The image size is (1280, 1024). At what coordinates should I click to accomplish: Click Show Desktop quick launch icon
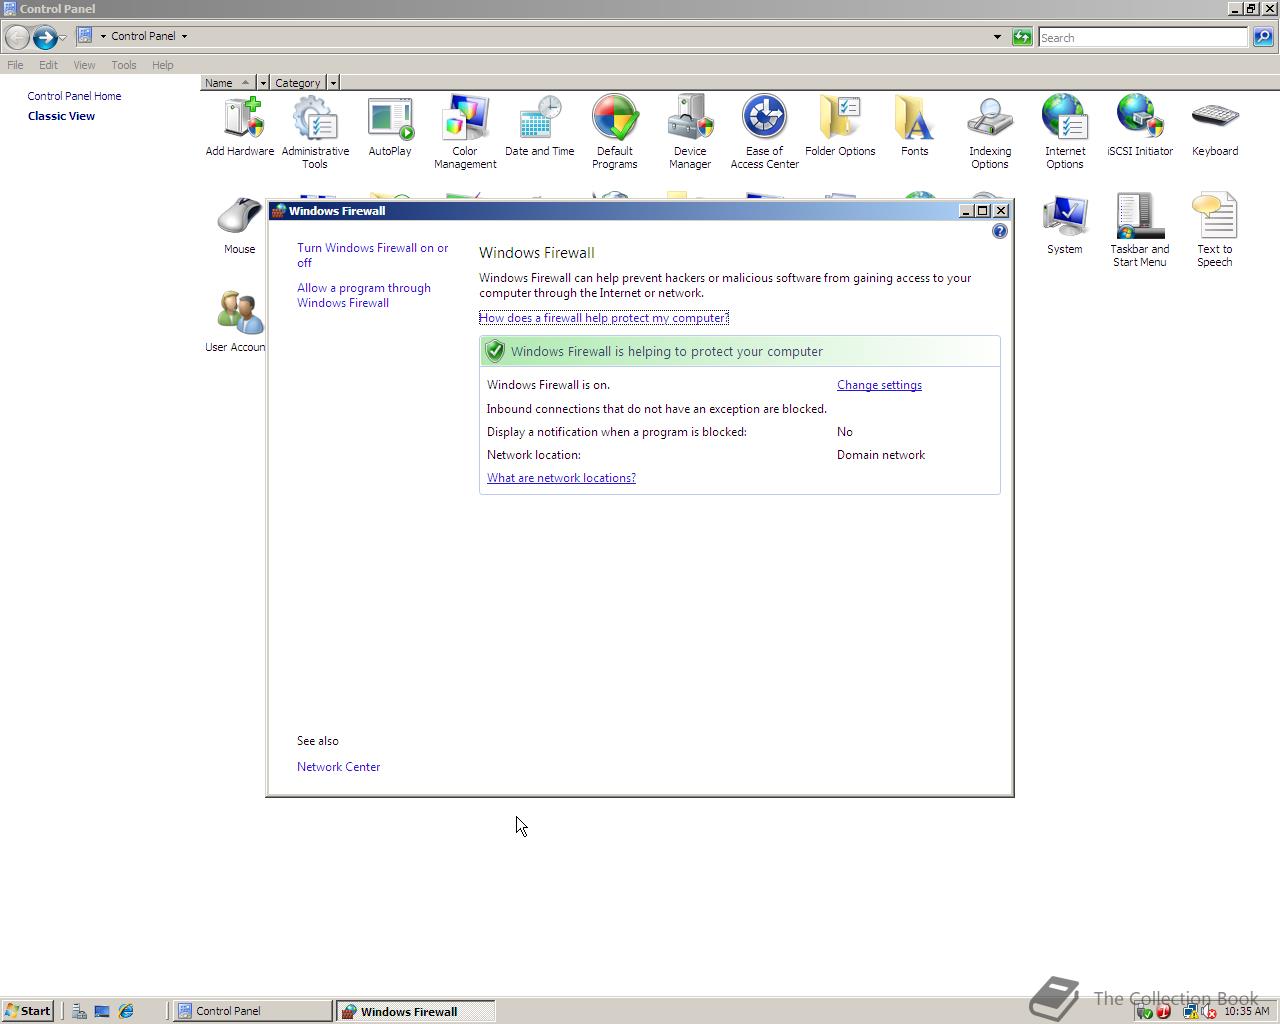click(102, 1011)
